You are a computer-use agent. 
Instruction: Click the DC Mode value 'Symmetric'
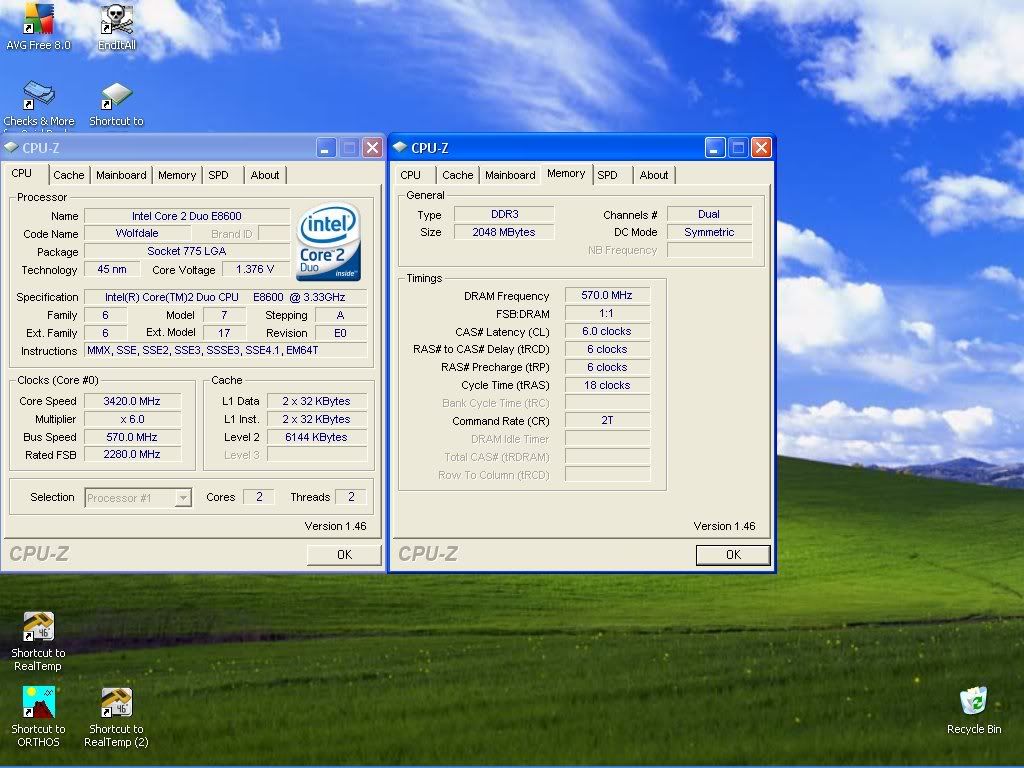pyautogui.click(x=709, y=232)
